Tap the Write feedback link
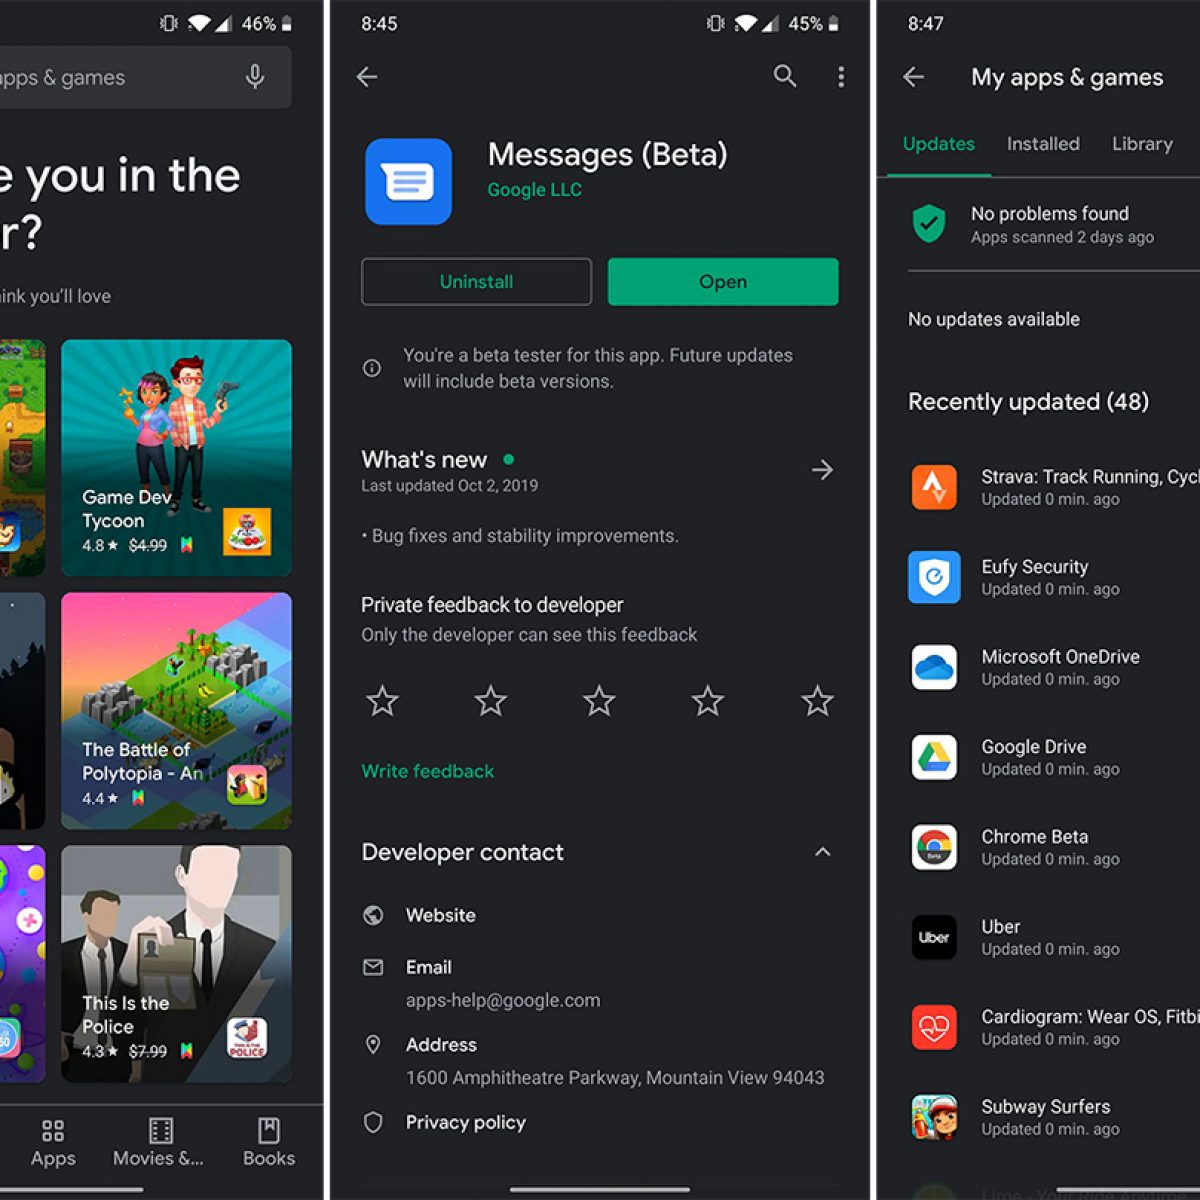Image resolution: width=1200 pixels, height=1200 pixels. (x=428, y=771)
